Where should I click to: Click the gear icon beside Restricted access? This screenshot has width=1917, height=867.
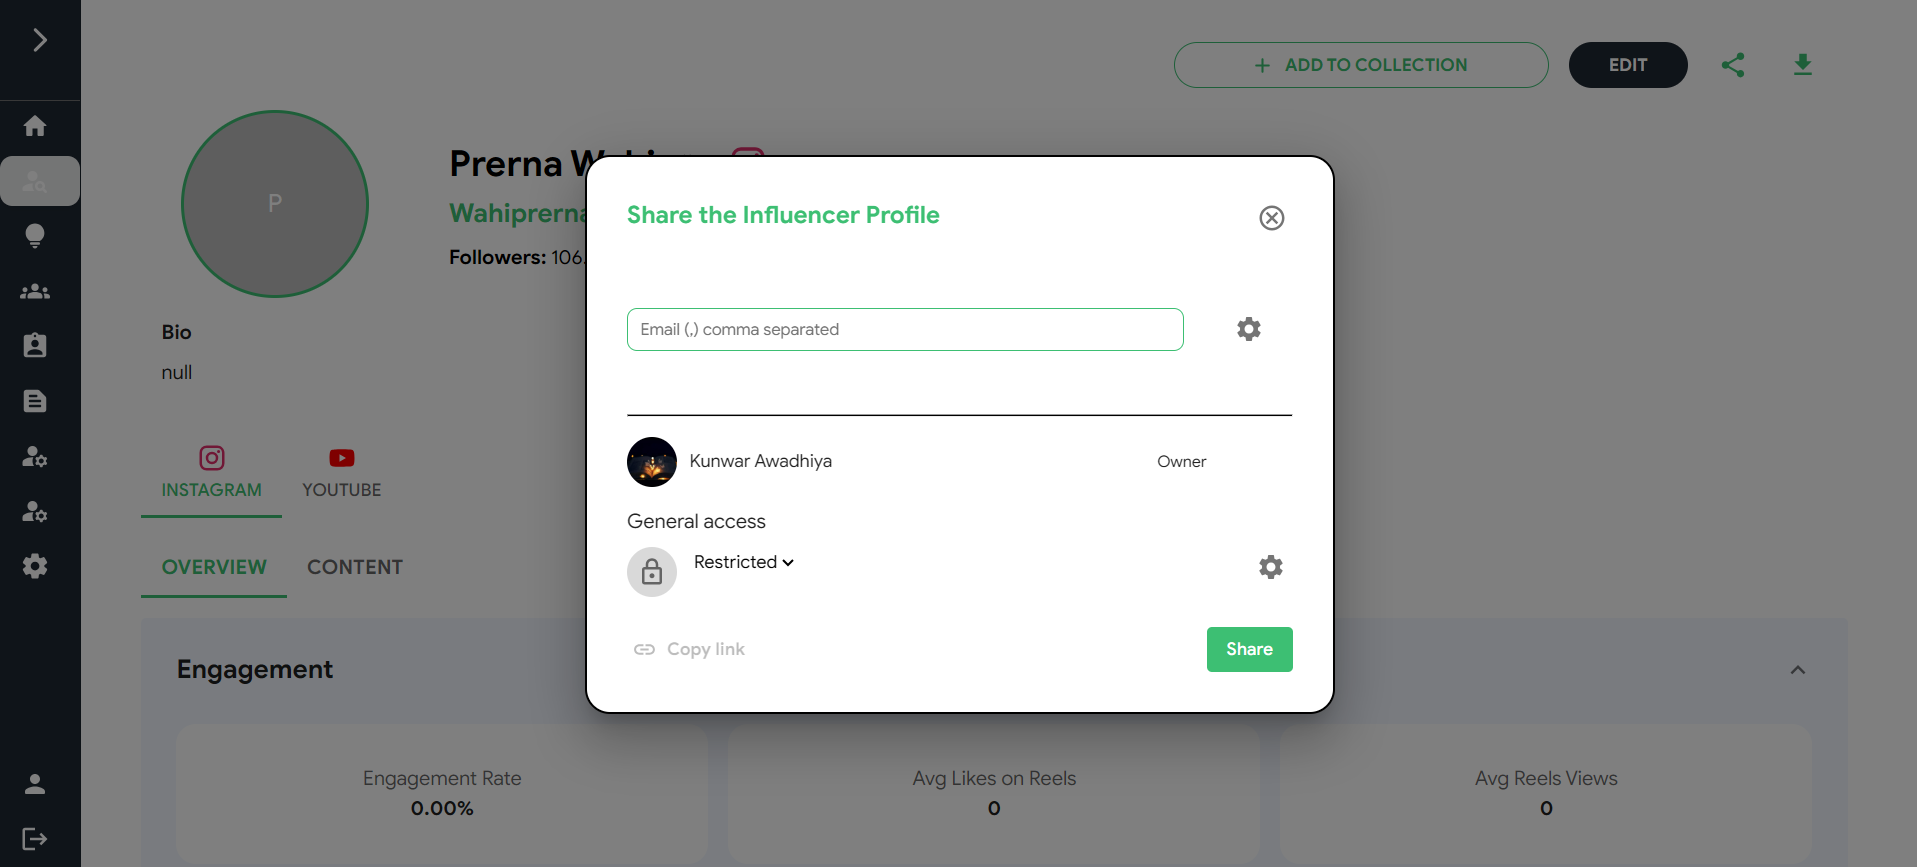click(1270, 567)
